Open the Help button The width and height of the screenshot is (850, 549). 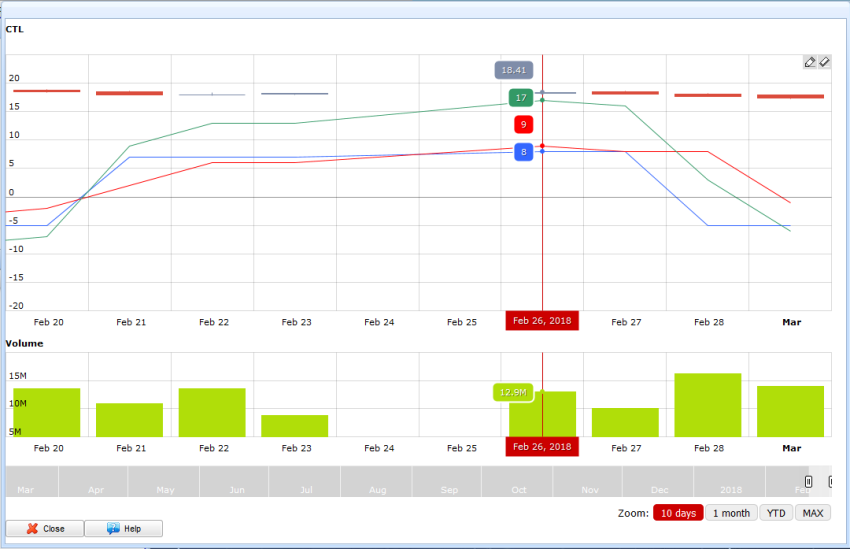[x=123, y=528]
